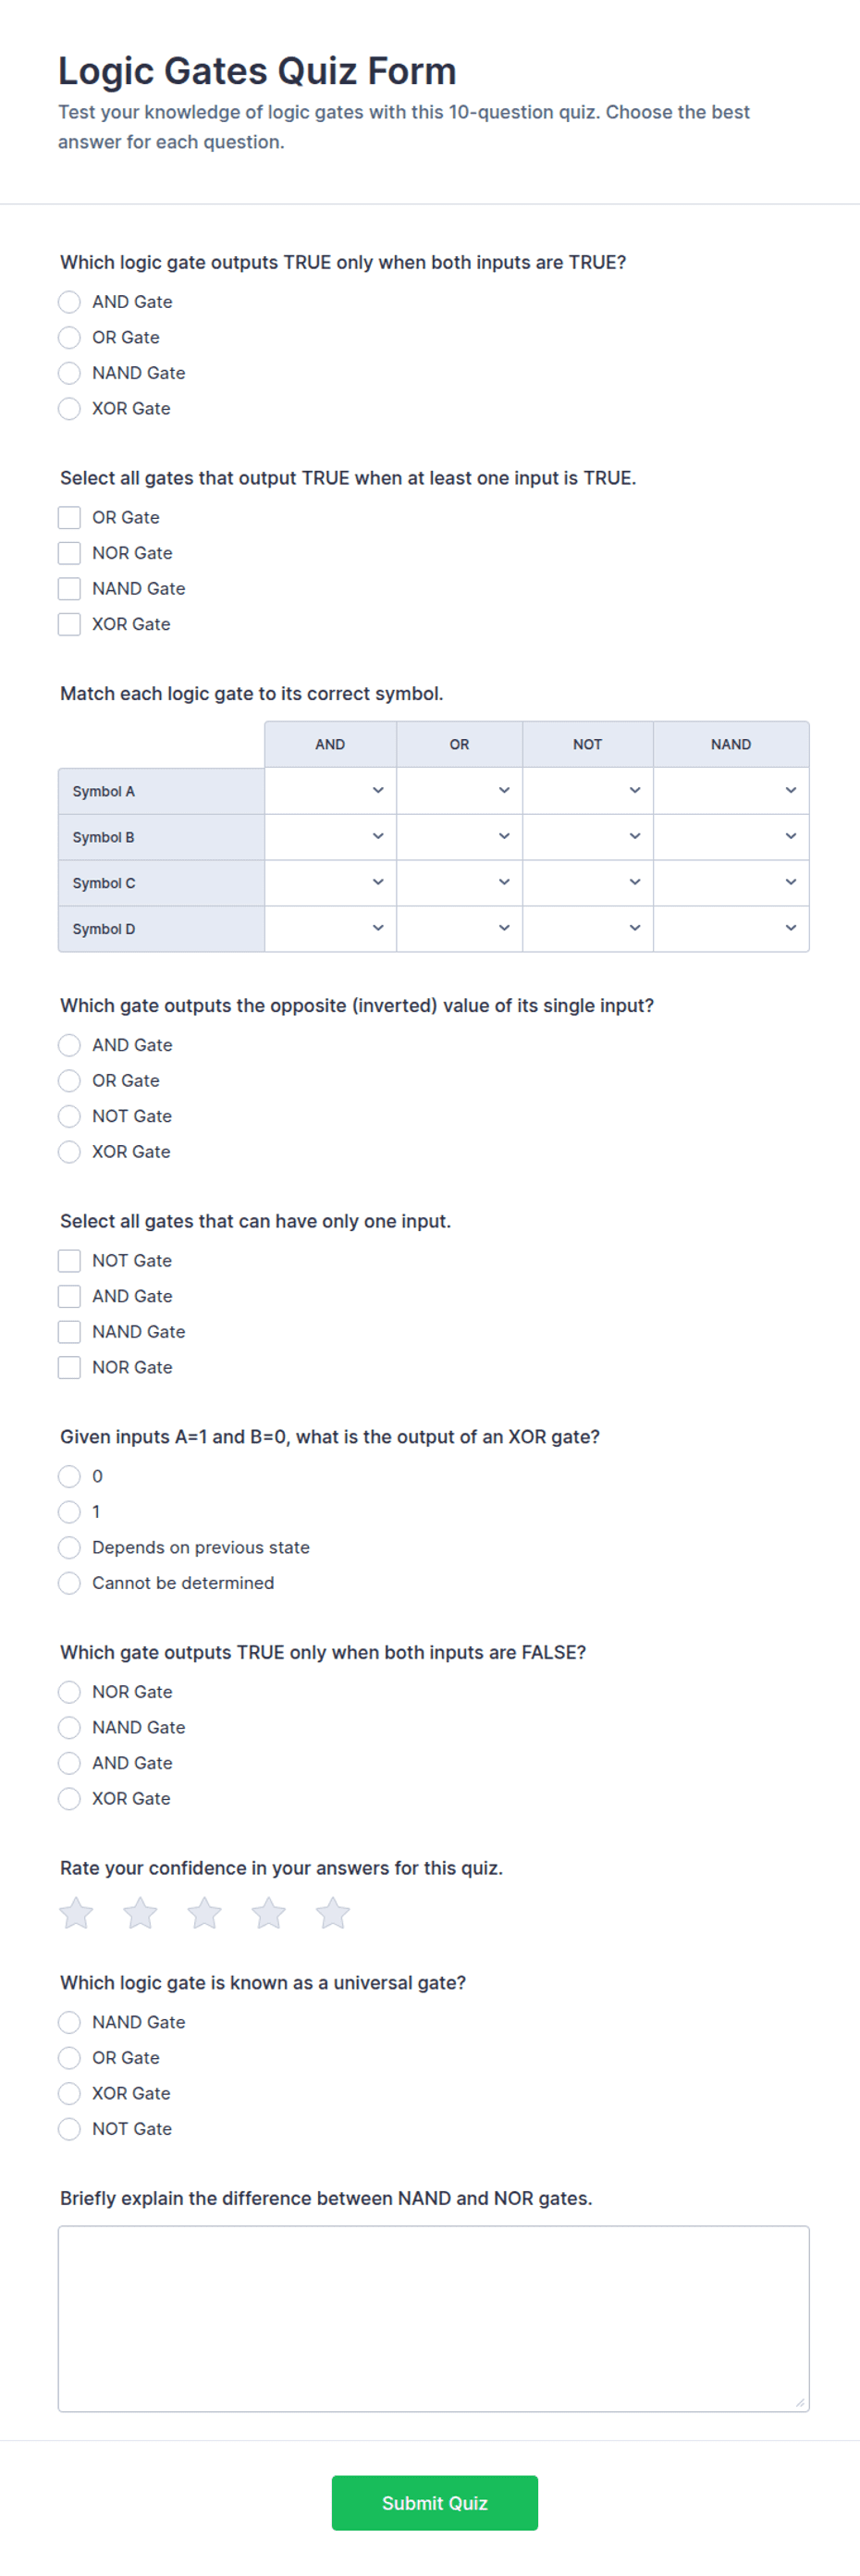
Task: Open Symbol C dropdown under NOT column
Action: 588,883
